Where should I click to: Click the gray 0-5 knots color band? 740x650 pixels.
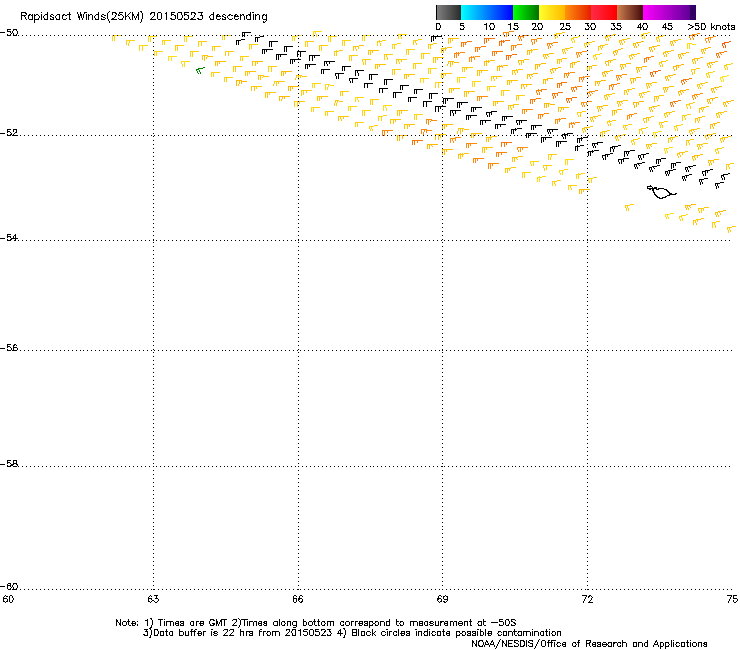pyautogui.click(x=448, y=12)
